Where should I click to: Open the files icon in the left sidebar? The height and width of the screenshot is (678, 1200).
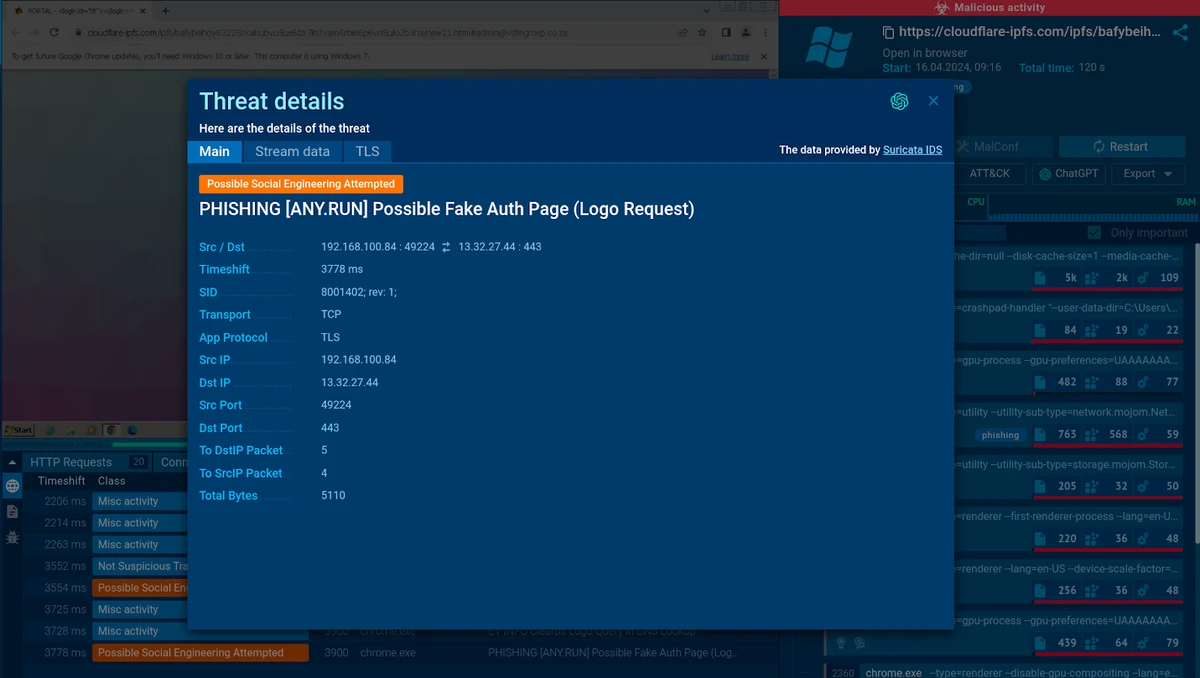coord(12,511)
